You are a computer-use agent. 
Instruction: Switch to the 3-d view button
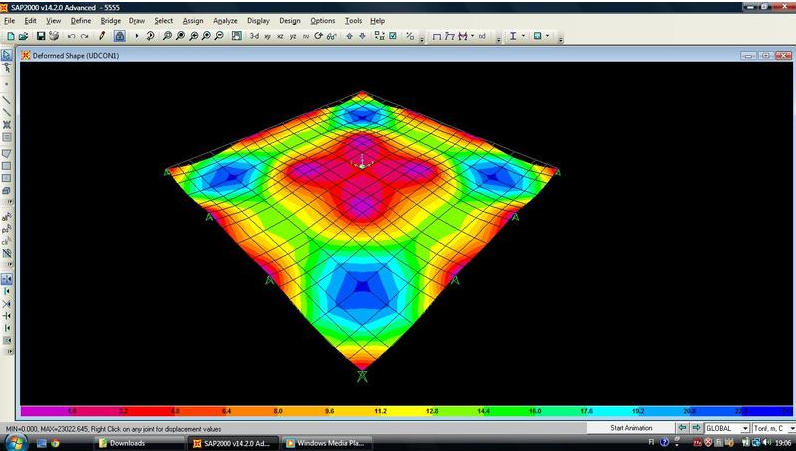click(x=254, y=36)
